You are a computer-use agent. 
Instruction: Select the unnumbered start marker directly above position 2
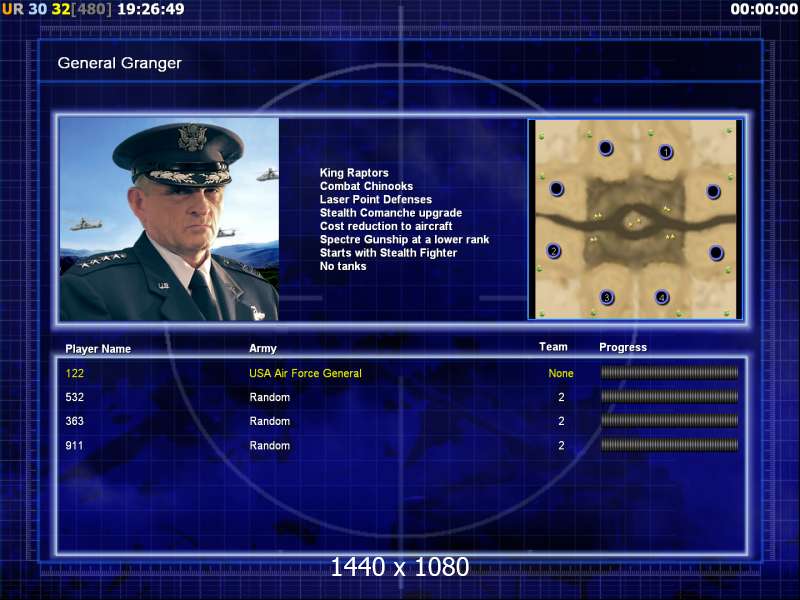click(x=557, y=189)
